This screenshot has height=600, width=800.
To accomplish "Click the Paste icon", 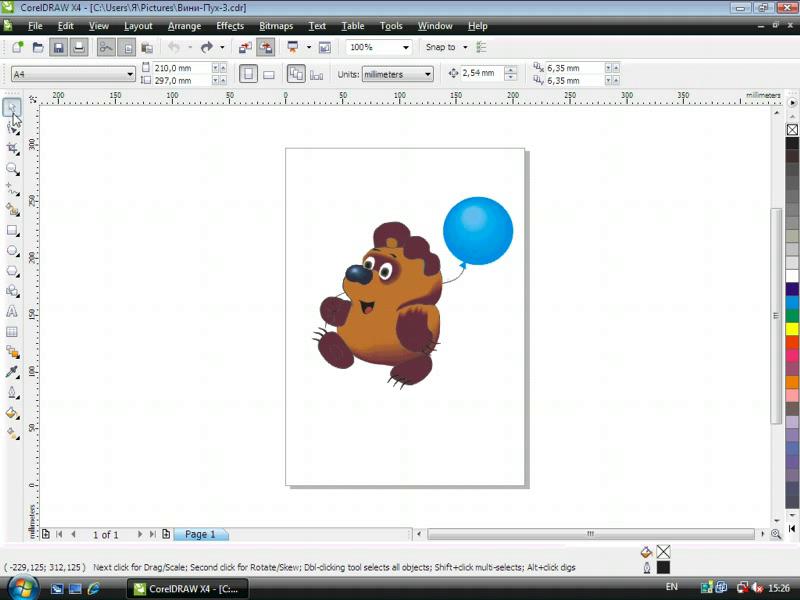I will point(147,47).
